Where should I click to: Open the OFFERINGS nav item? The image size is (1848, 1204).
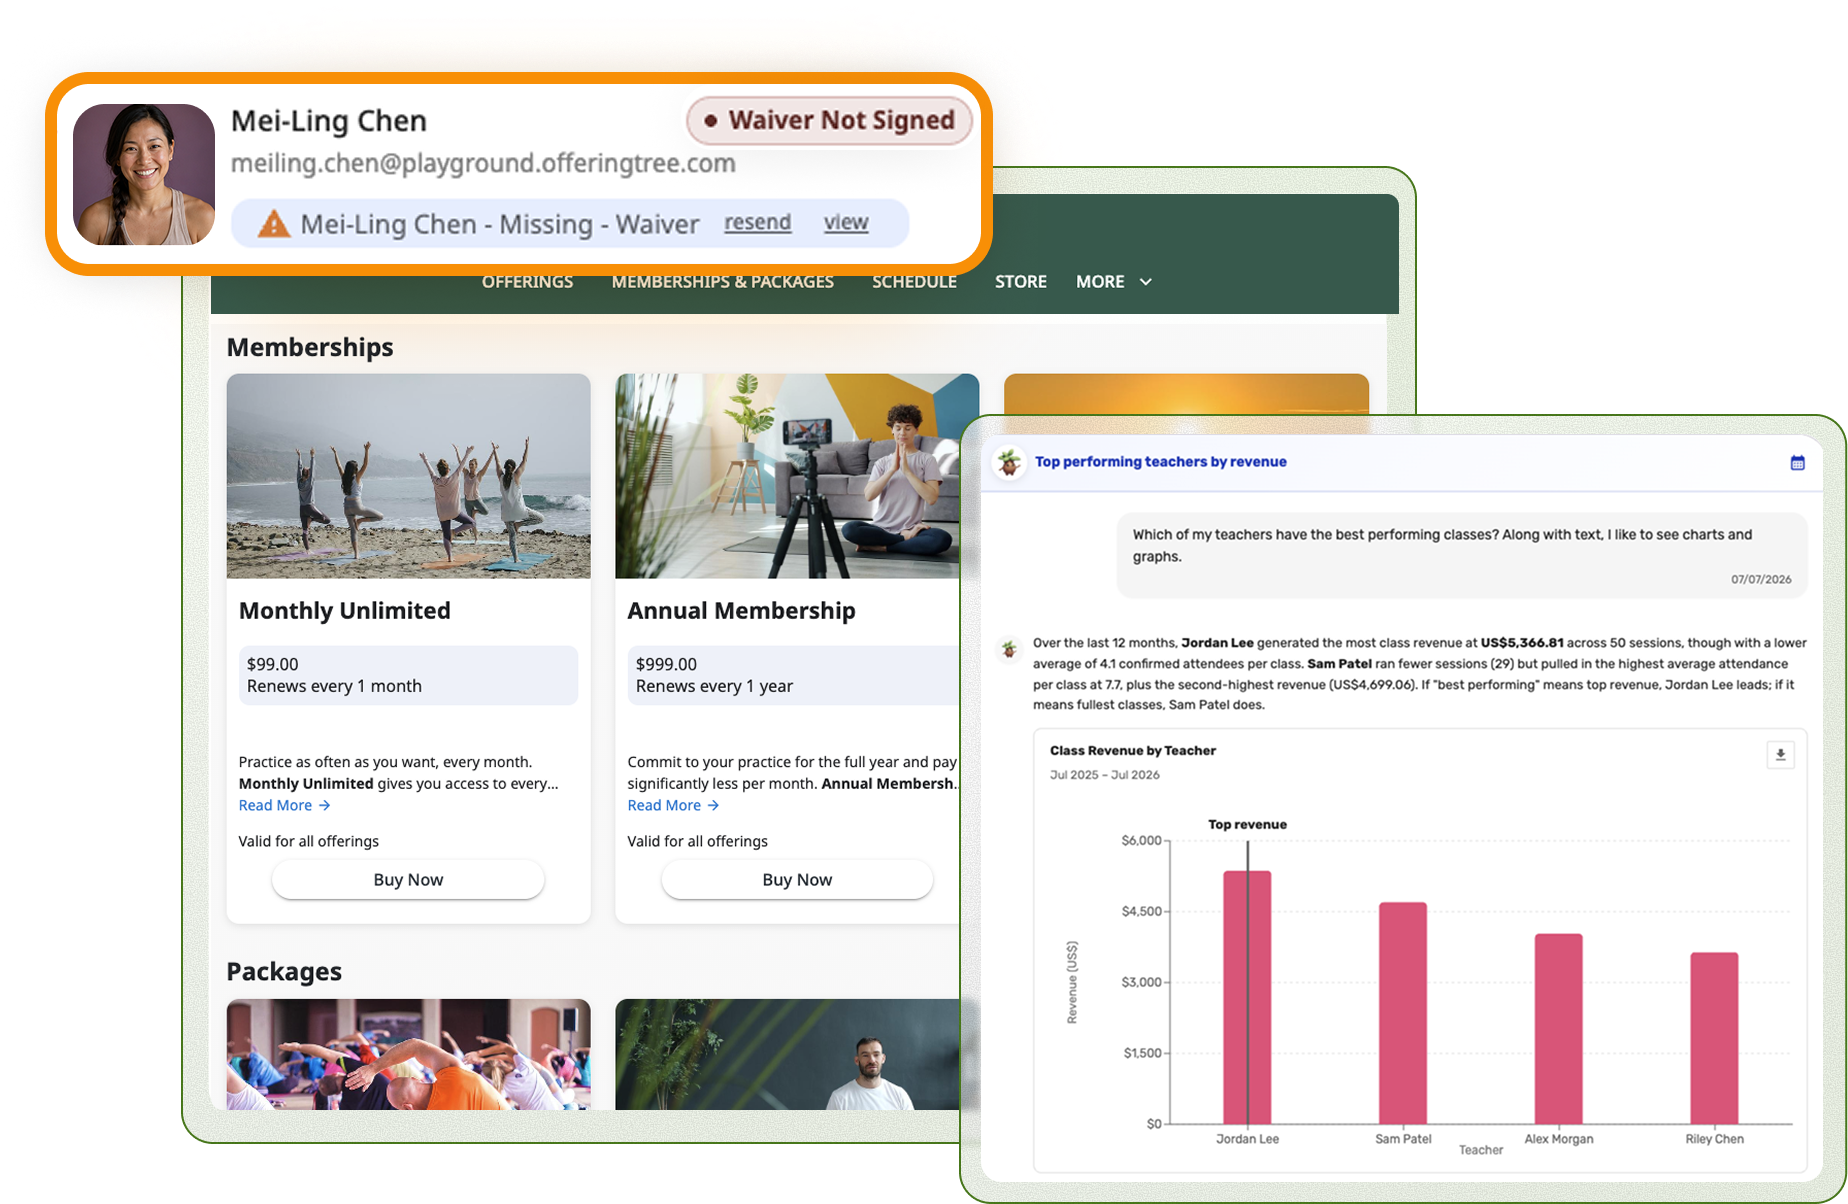[527, 282]
